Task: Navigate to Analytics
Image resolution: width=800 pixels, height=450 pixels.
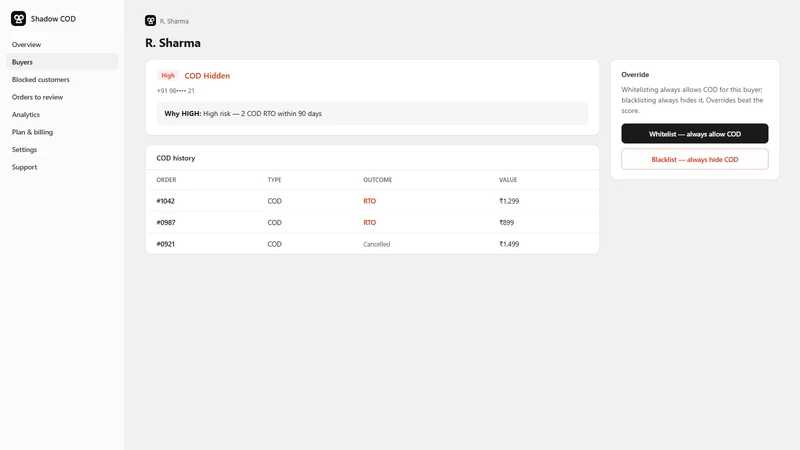Action: 26,114
